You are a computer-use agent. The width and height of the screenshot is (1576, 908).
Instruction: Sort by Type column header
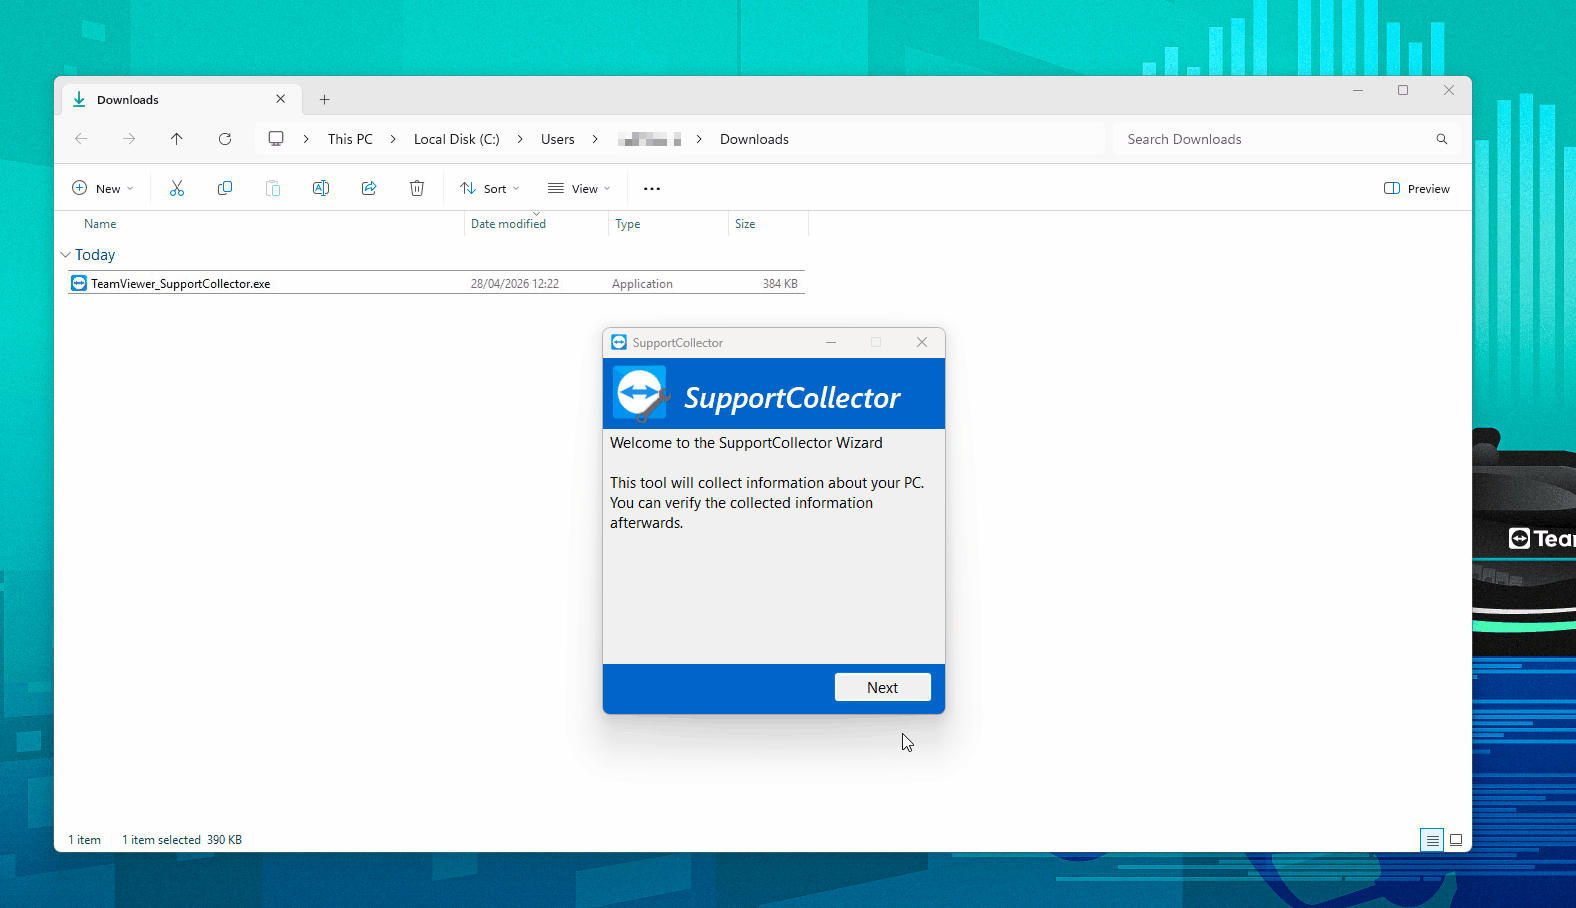(628, 224)
